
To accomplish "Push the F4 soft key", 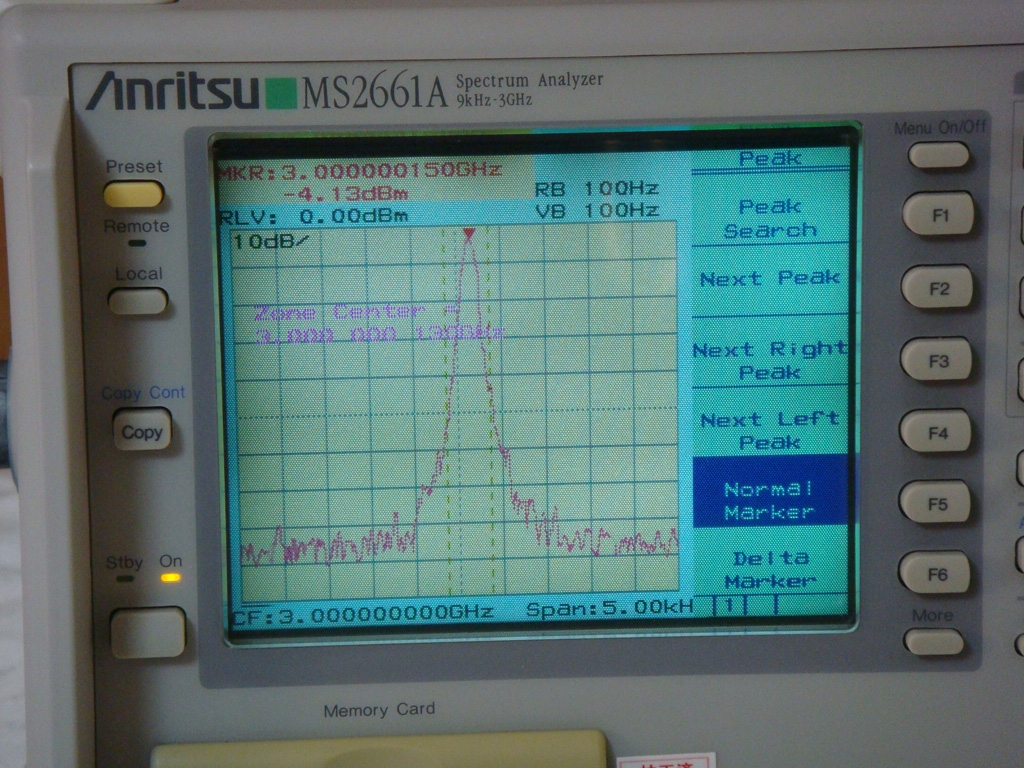I will point(935,431).
